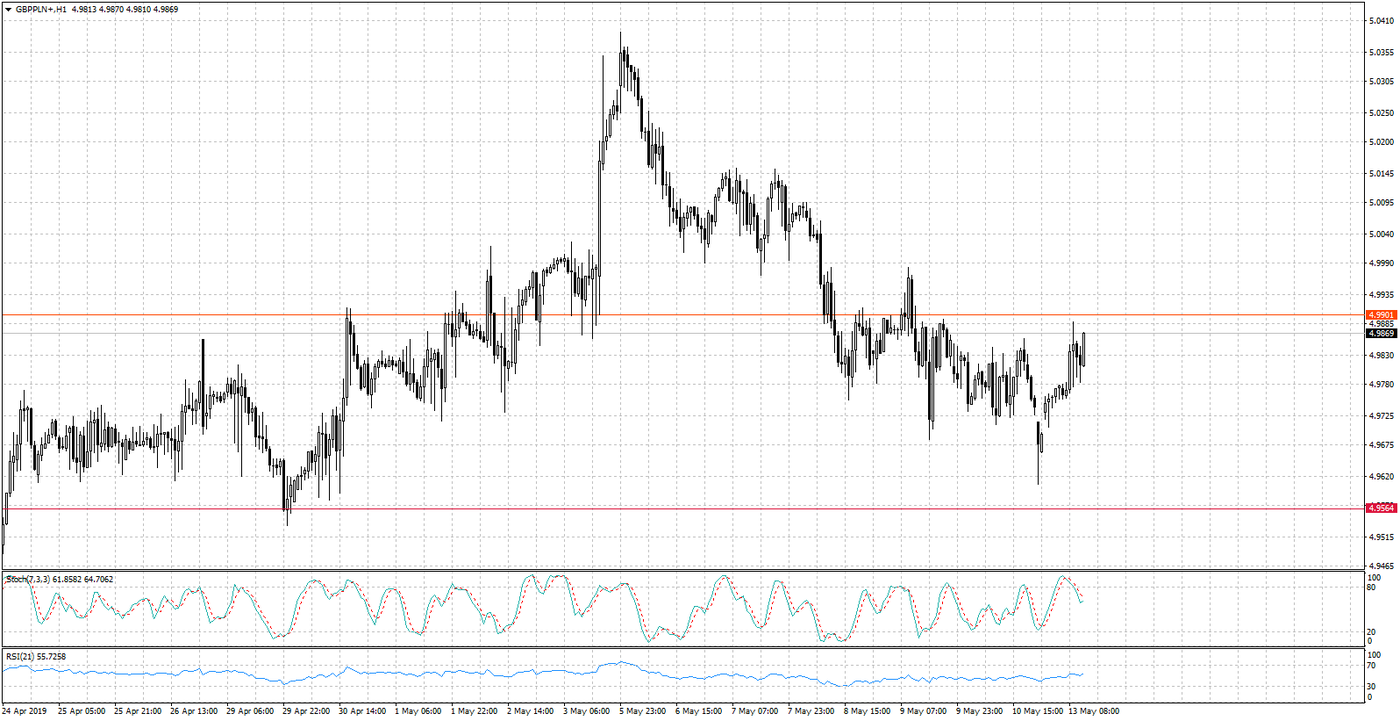This screenshot has width=1400, height=721.
Task: Click the RSI(21) indicator label
Action: pos(22,656)
